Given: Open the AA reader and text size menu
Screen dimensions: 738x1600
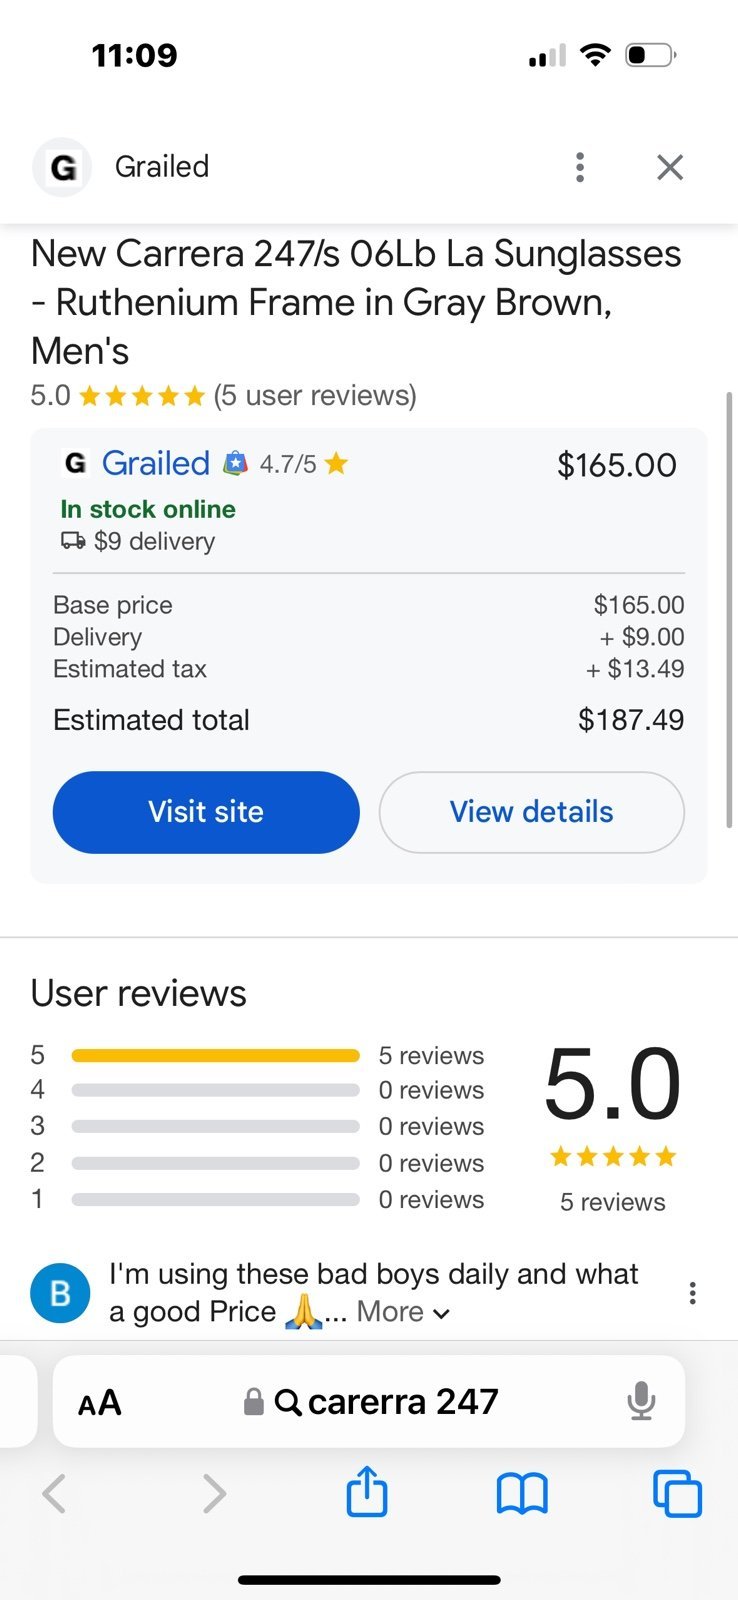Looking at the screenshot, I should 100,1402.
